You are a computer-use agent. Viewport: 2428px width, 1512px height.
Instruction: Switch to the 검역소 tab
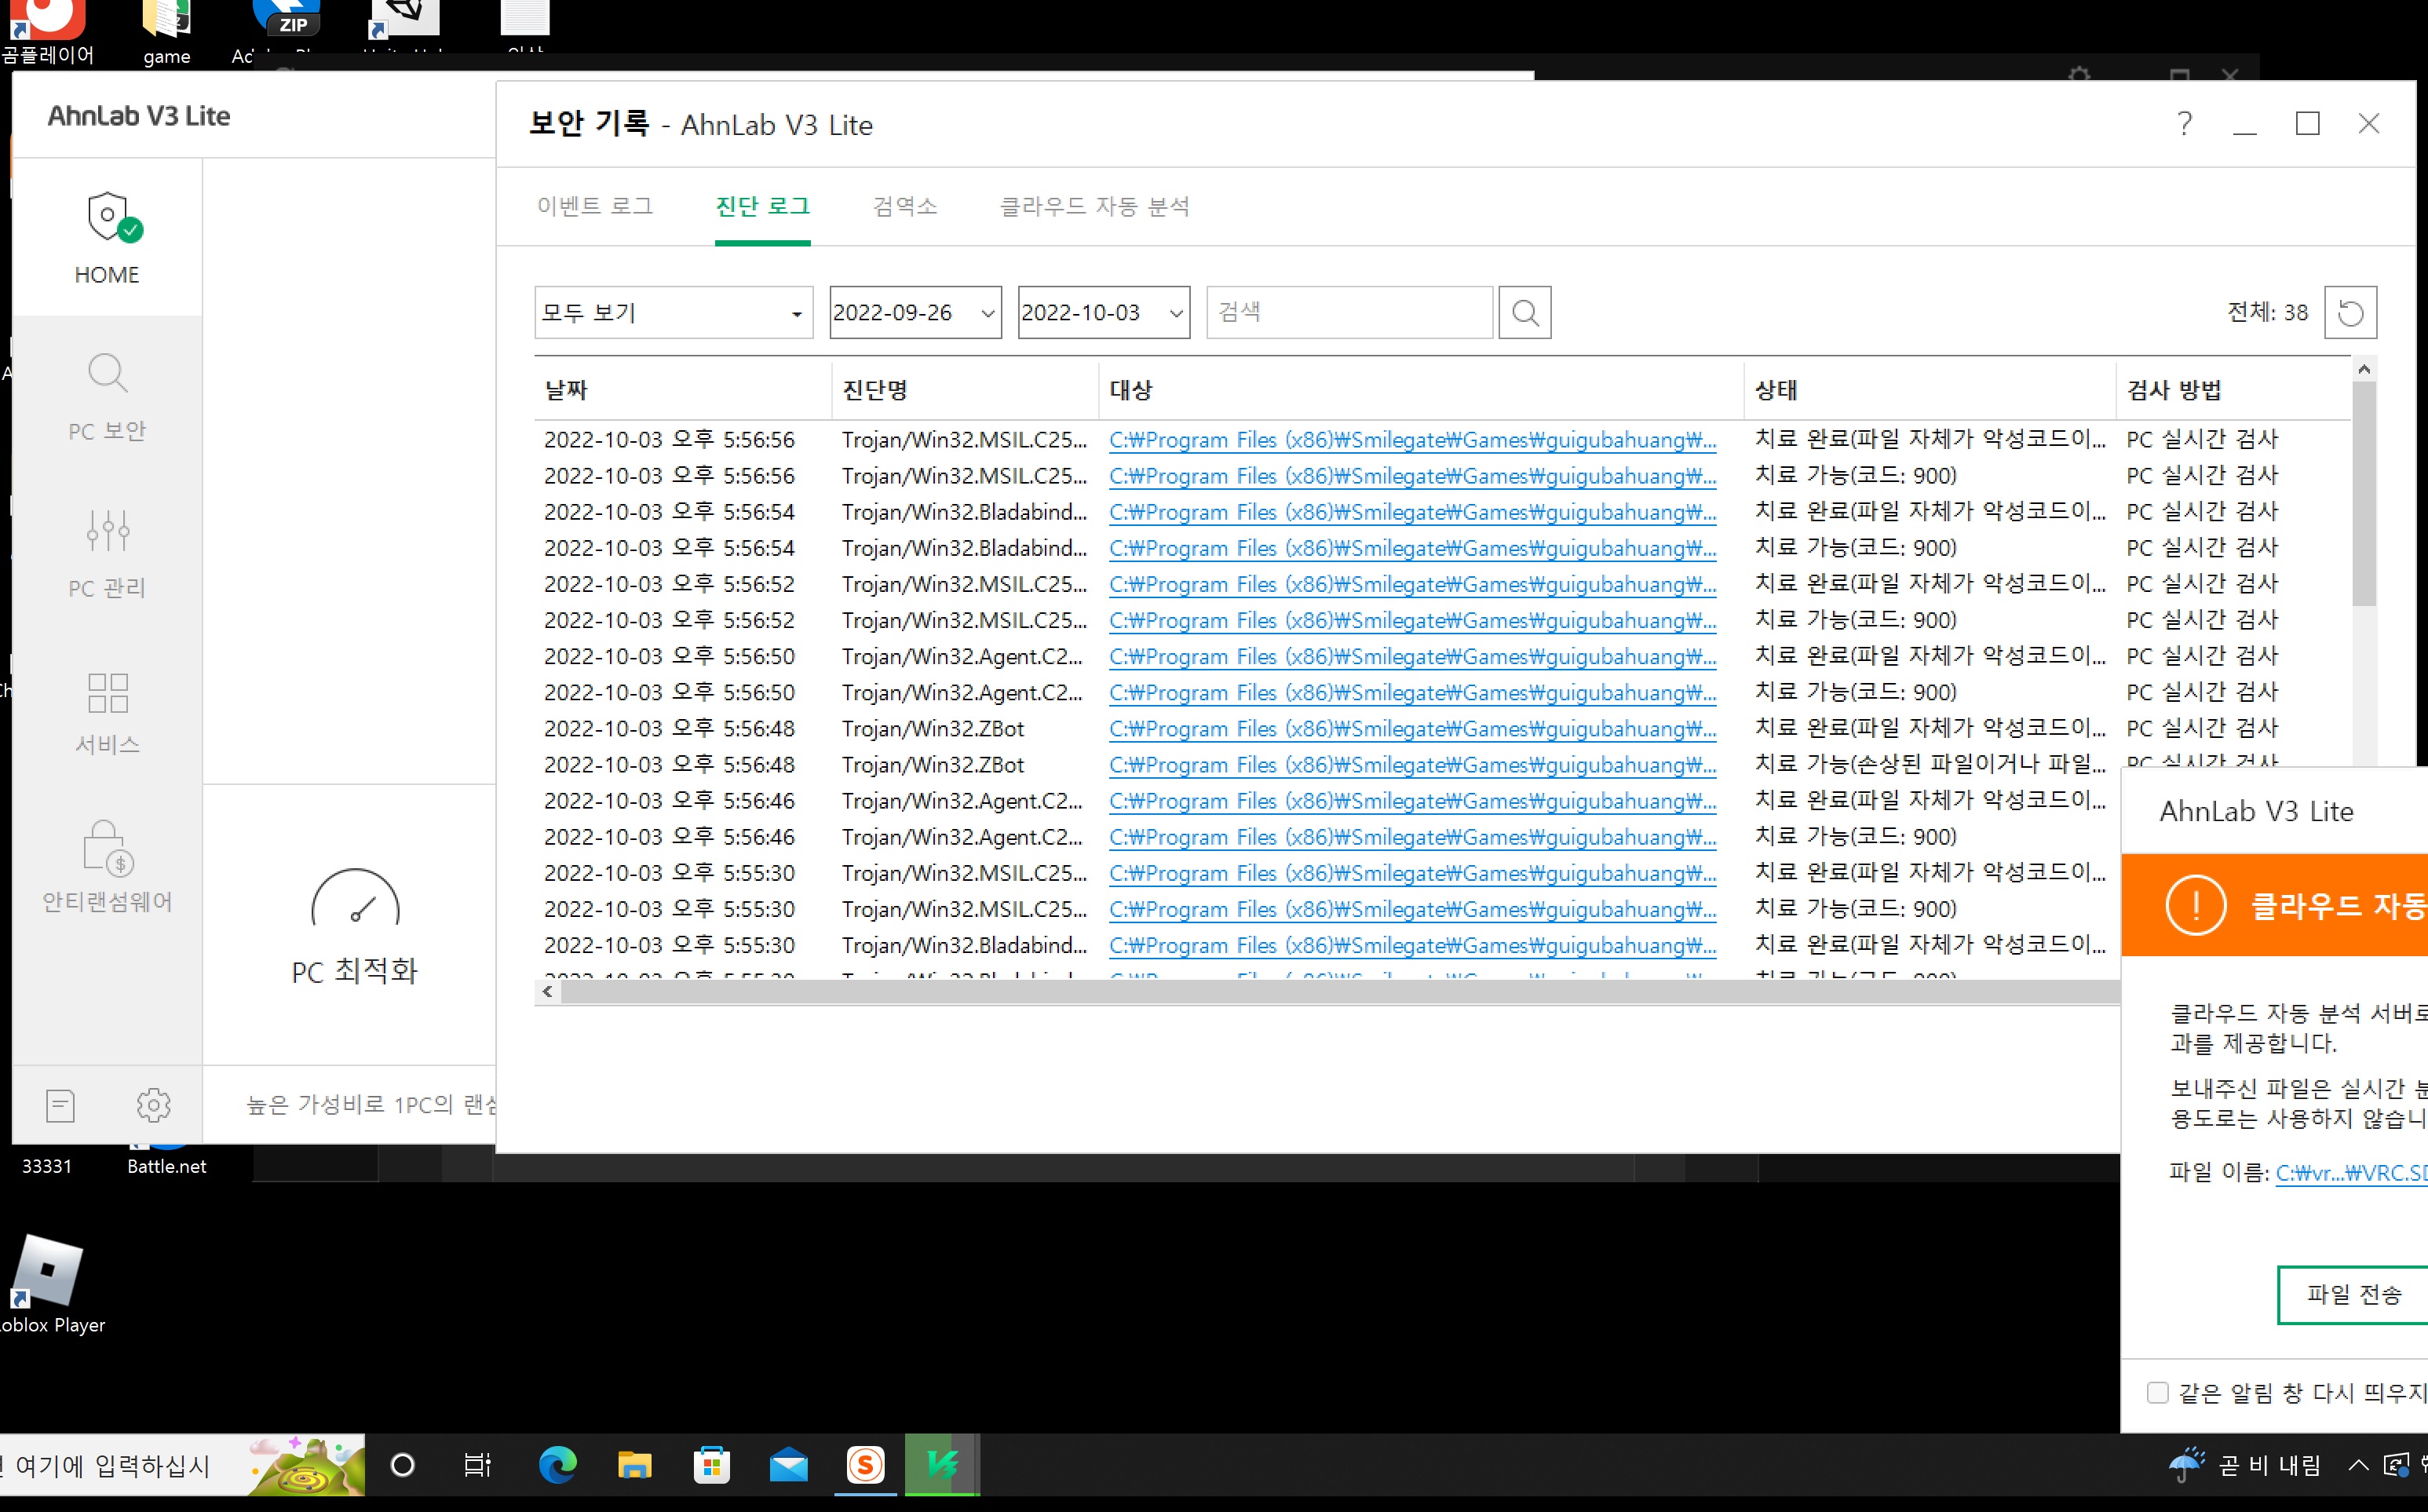905,206
